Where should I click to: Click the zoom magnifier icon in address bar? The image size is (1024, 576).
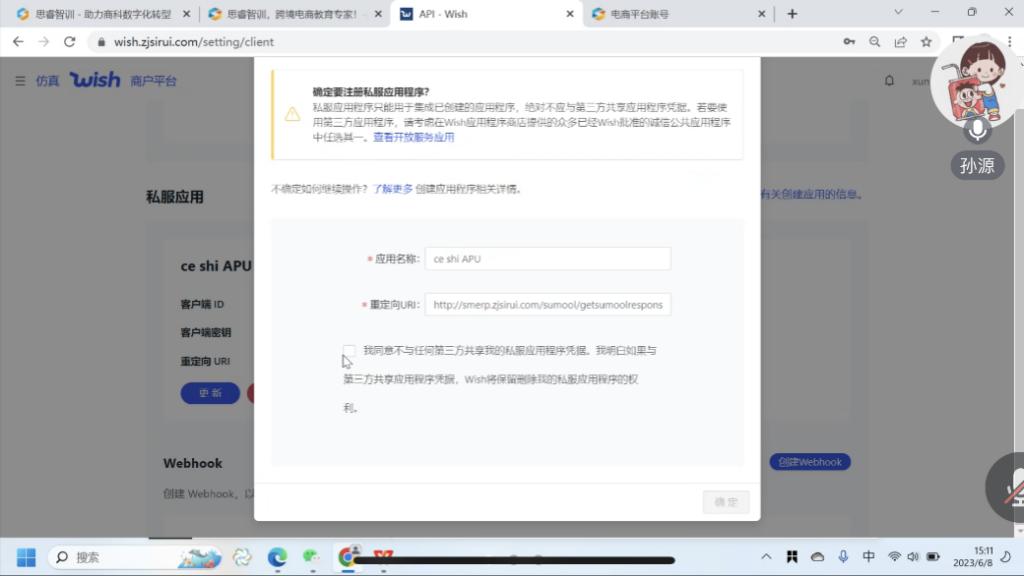tap(875, 42)
